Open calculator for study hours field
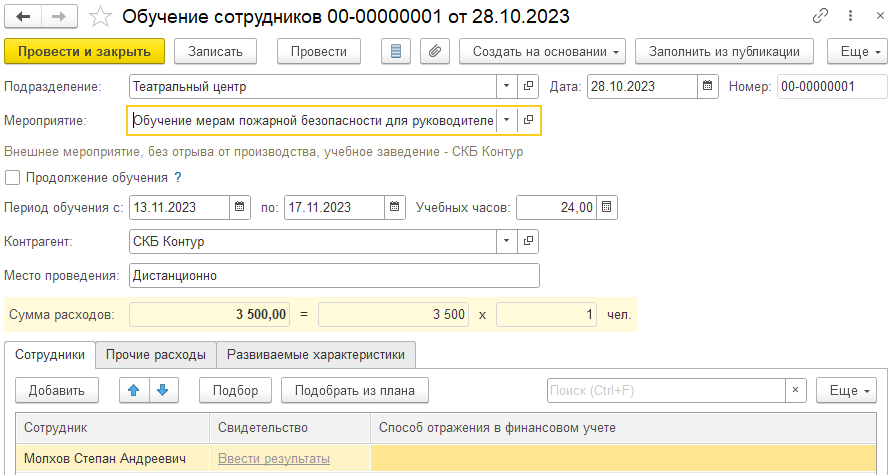The height and width of the screenshot is (475, 895). 607,208
